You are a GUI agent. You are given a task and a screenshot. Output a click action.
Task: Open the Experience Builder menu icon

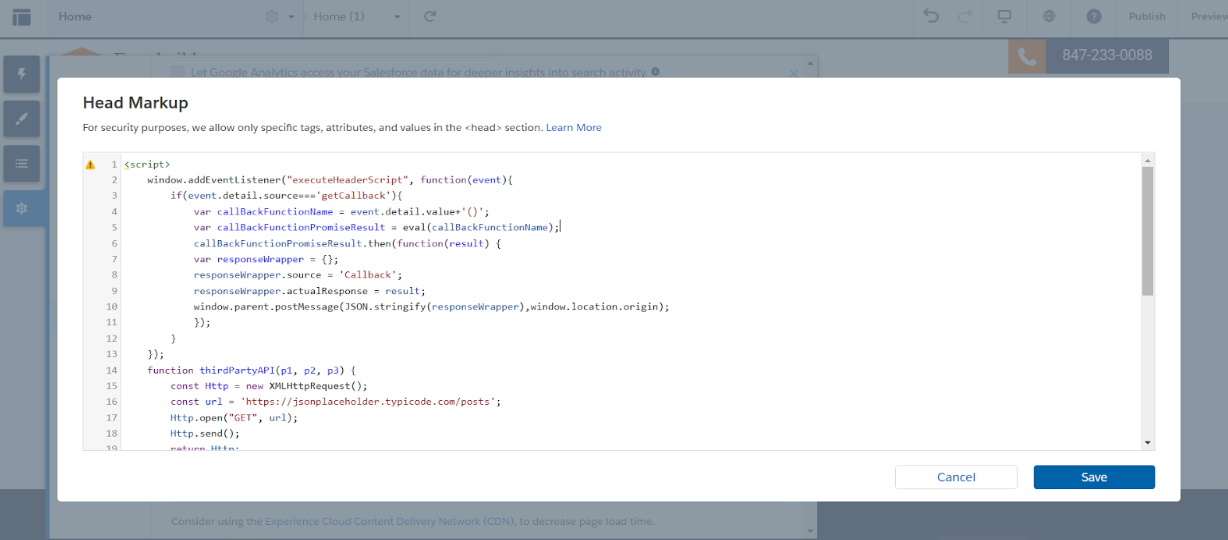(x=21, y=16)
